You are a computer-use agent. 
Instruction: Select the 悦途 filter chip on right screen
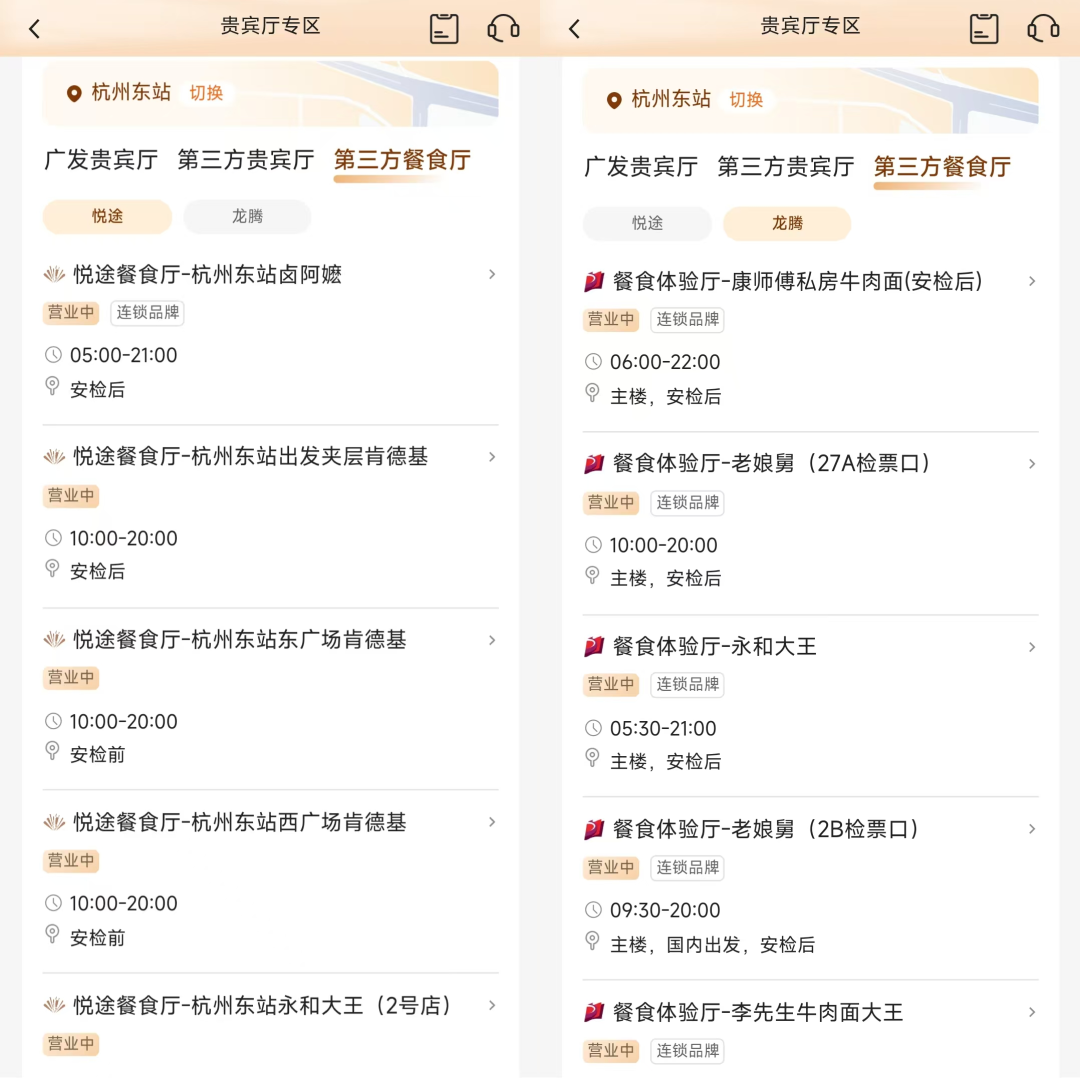(x=647, y=224)
